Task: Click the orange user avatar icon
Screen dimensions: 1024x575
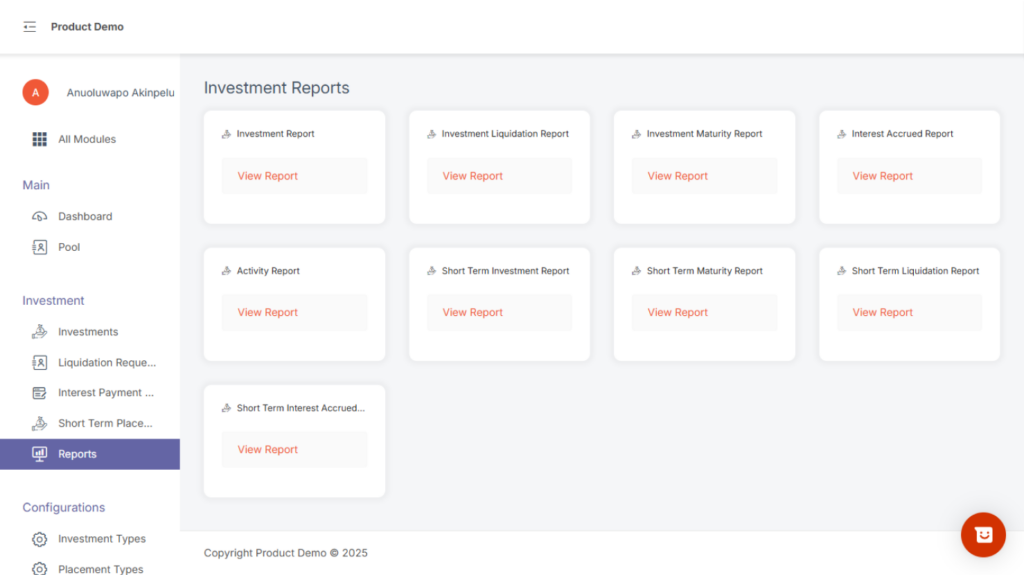Action: (x=35, y=92)
